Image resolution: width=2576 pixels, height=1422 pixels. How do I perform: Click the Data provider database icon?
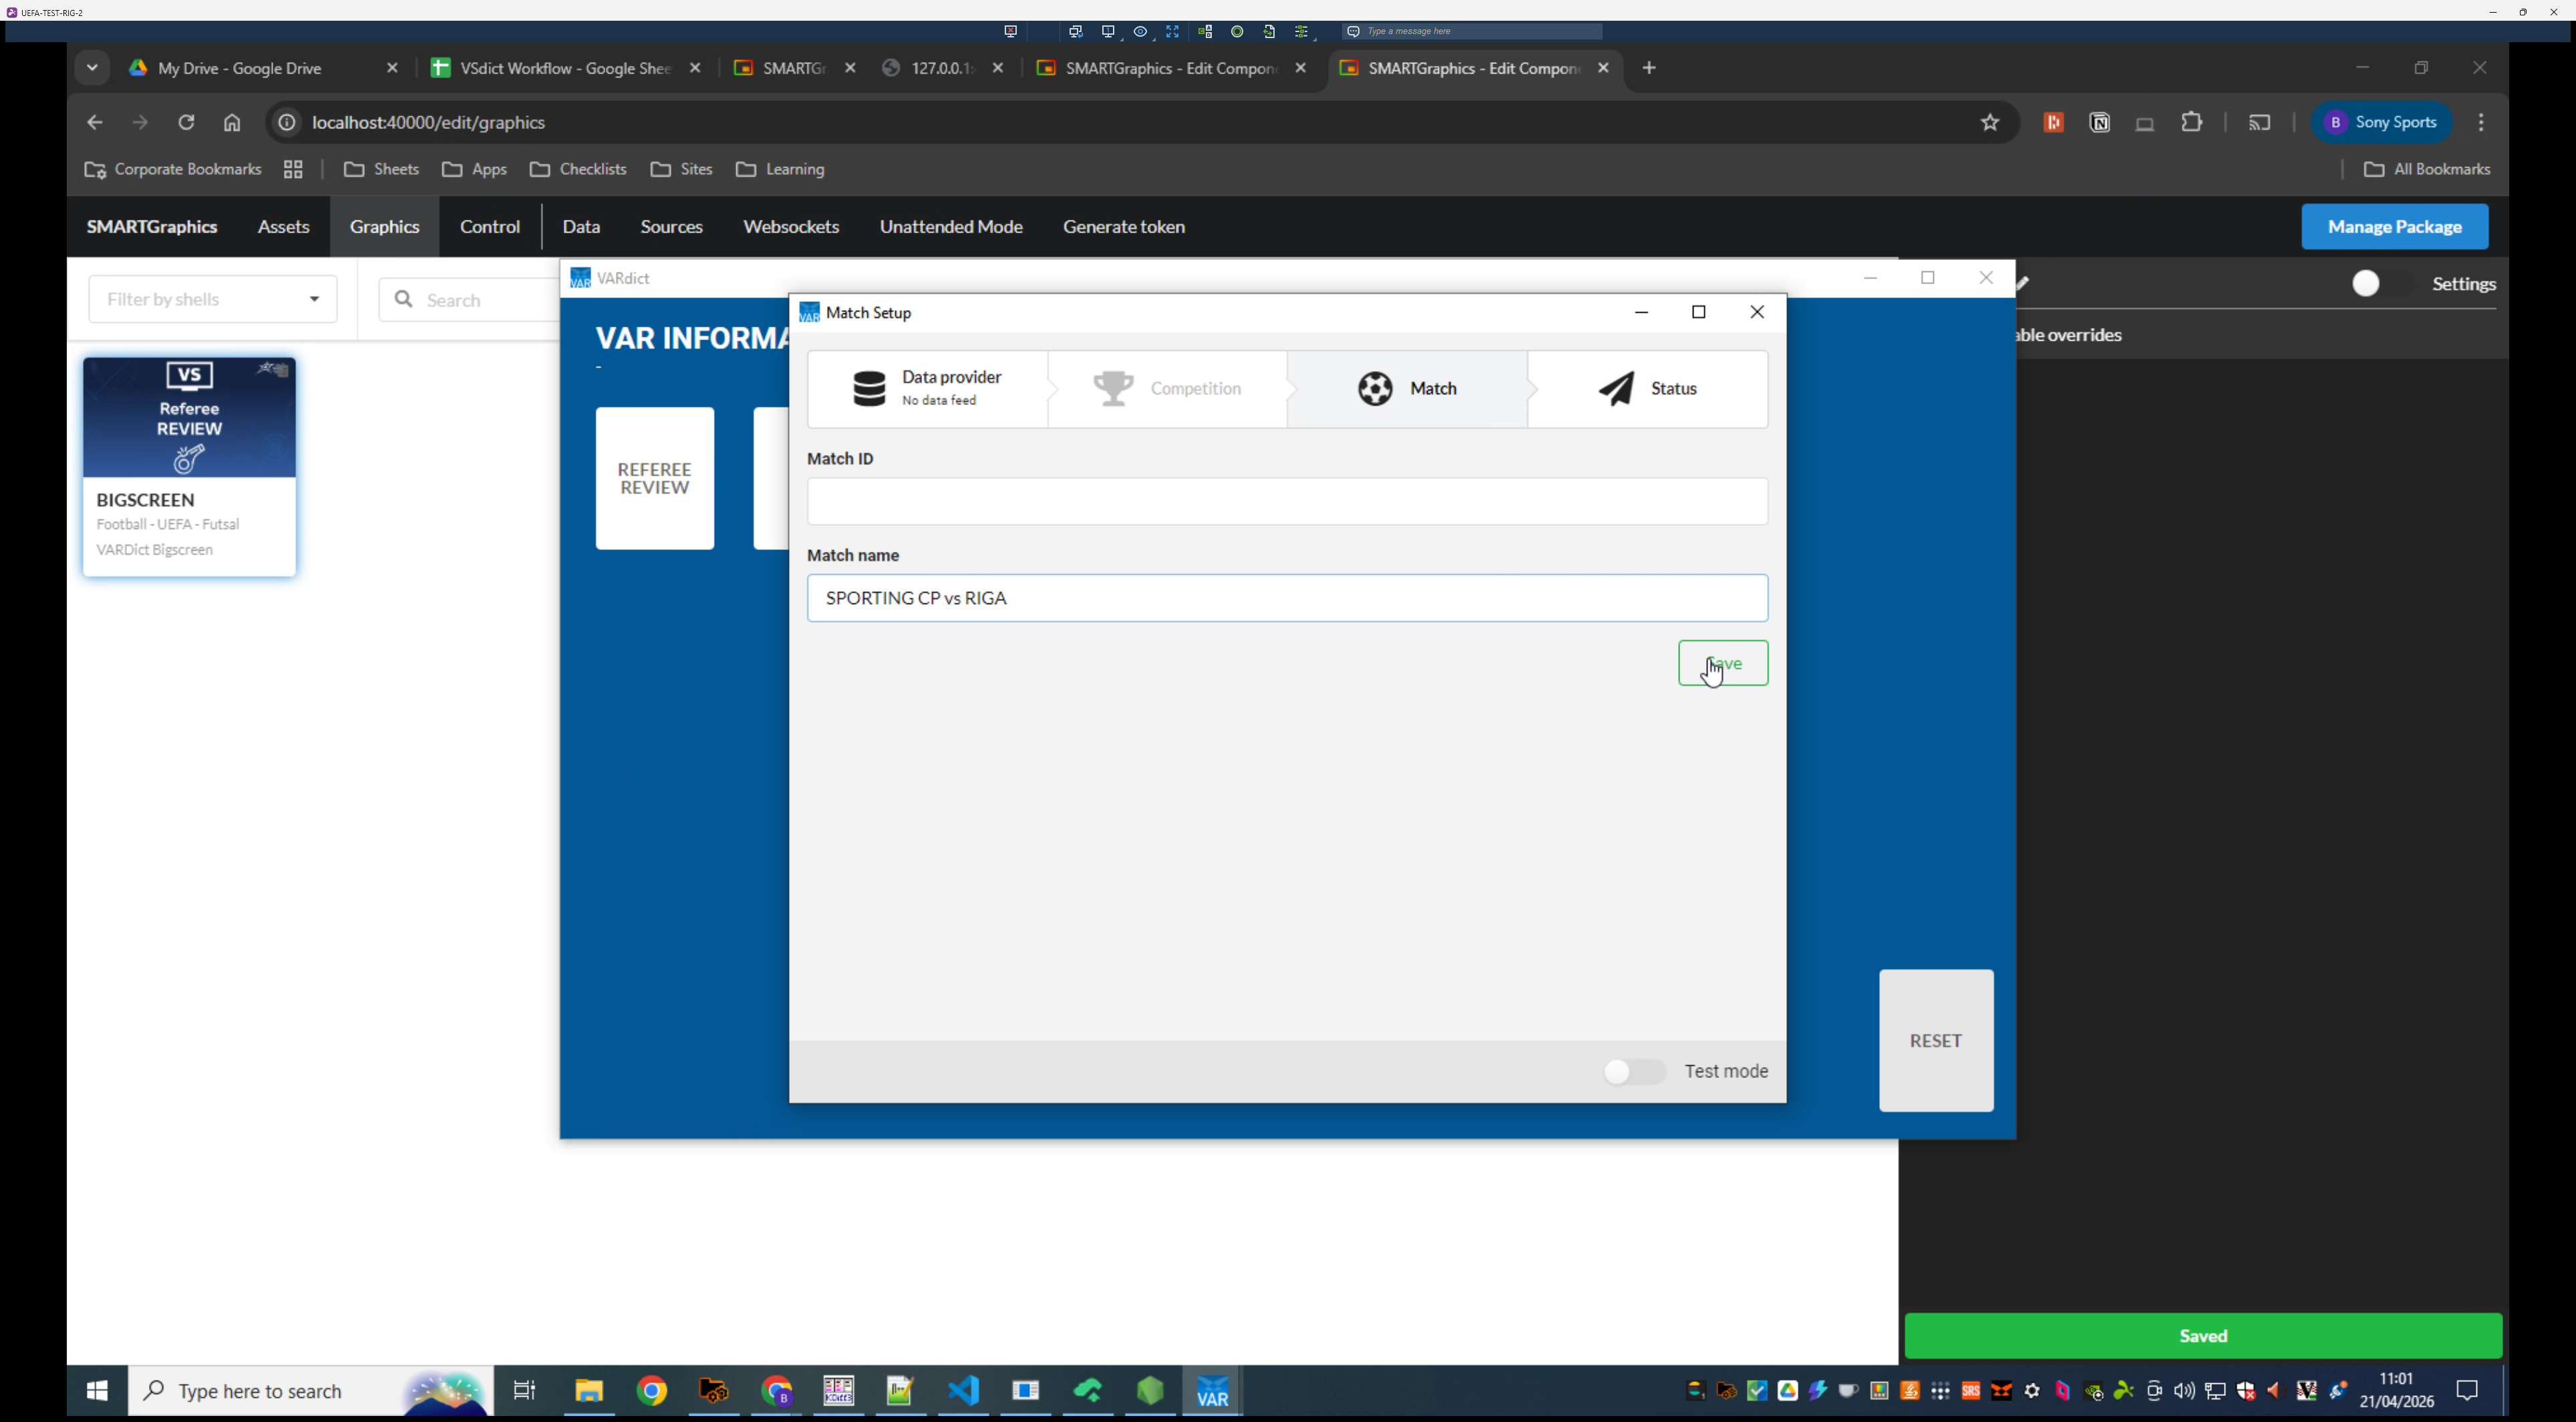(x=869, y=388)
